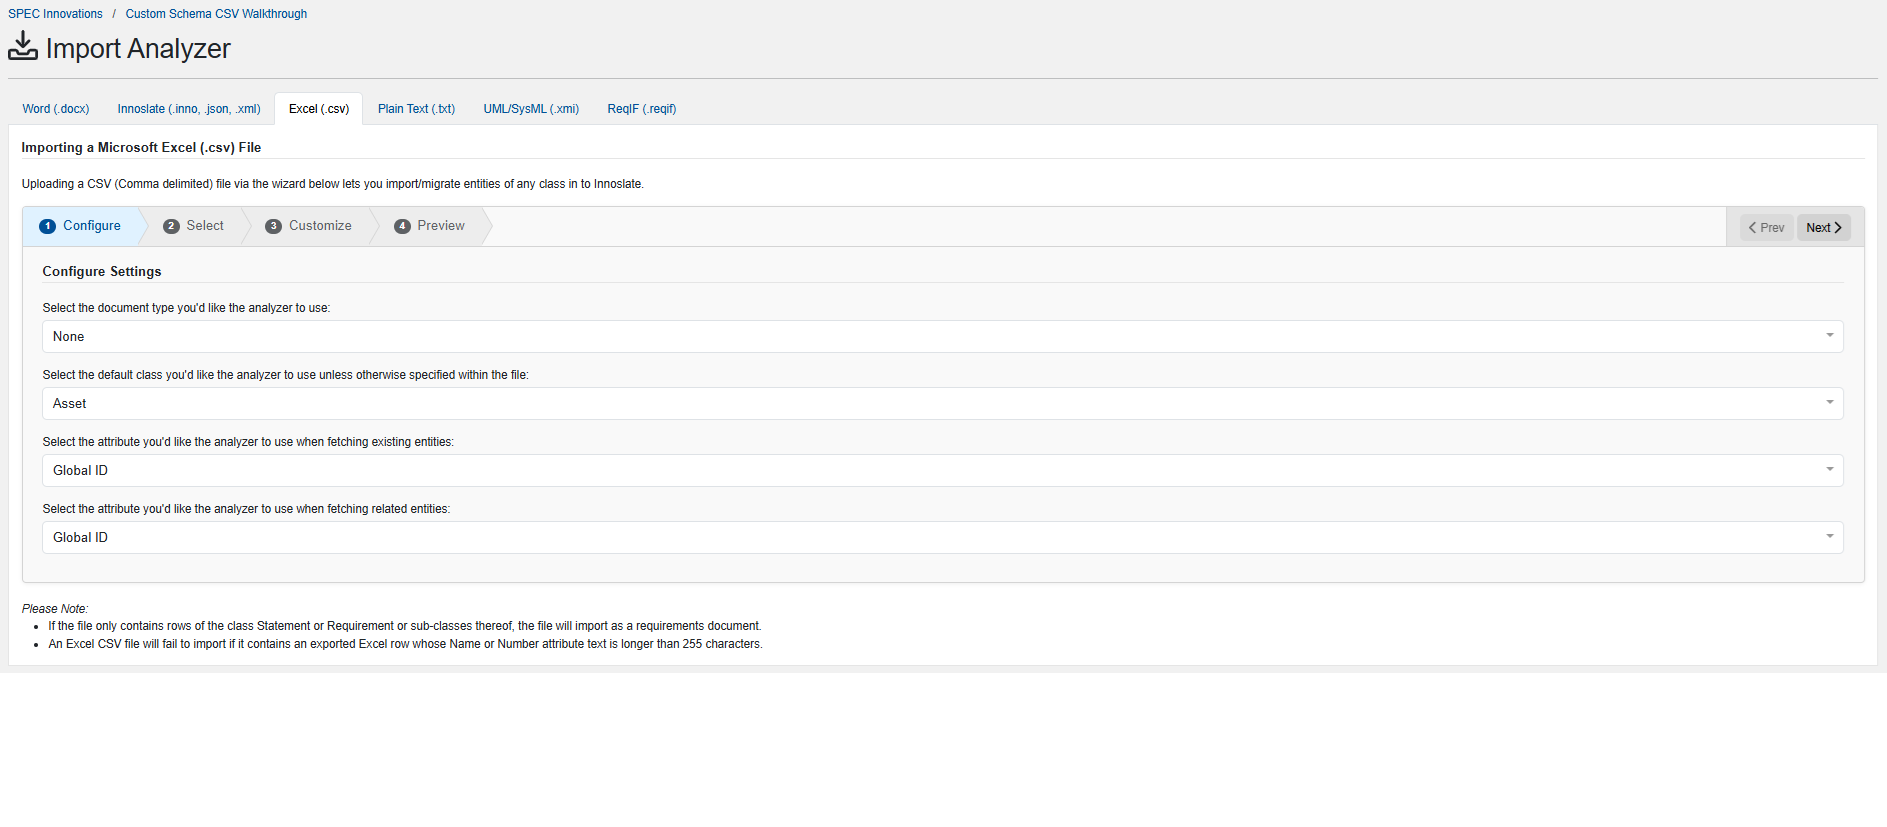This screenshot has height=827, width=1887.
Task: Open the existing entities attribute dropdown
Action: pyautogui.click(x=942, y=471)
